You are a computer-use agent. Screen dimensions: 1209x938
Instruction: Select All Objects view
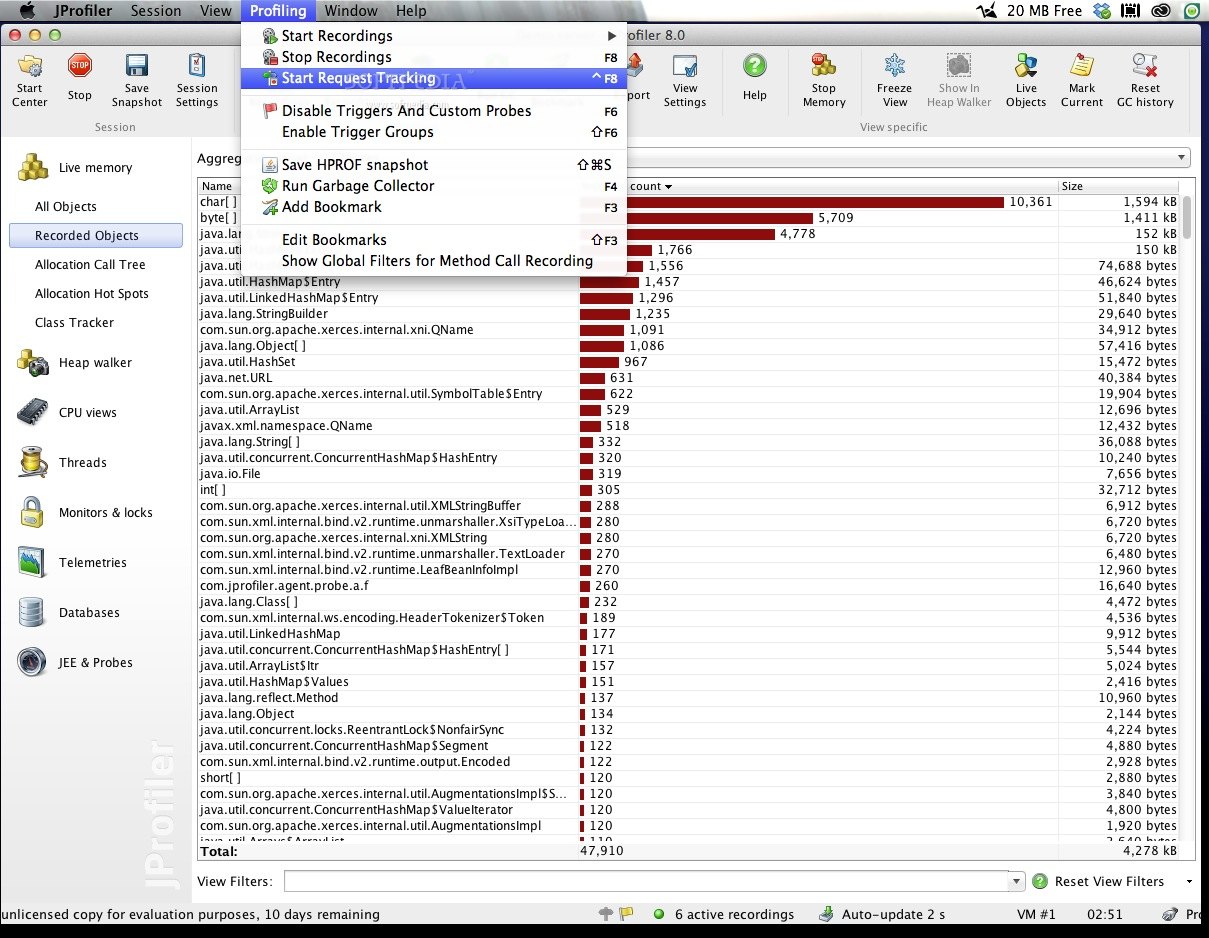click(x=66, y=207)
